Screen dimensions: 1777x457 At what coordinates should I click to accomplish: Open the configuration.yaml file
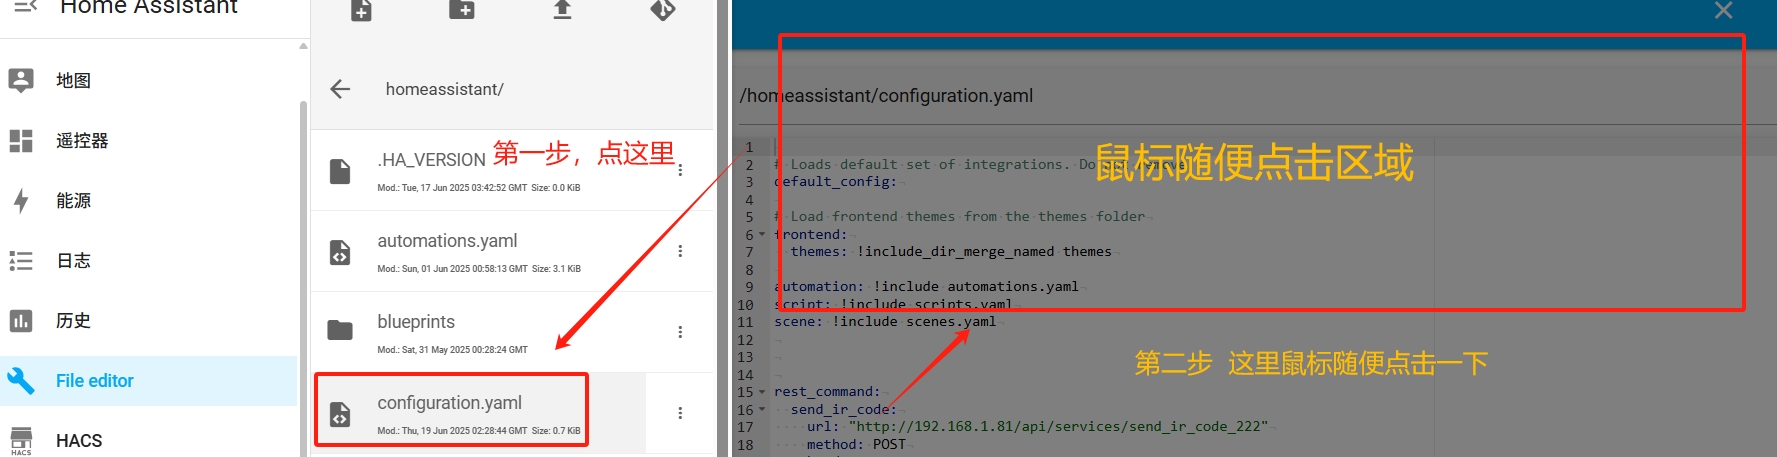[x=449, y=403]
